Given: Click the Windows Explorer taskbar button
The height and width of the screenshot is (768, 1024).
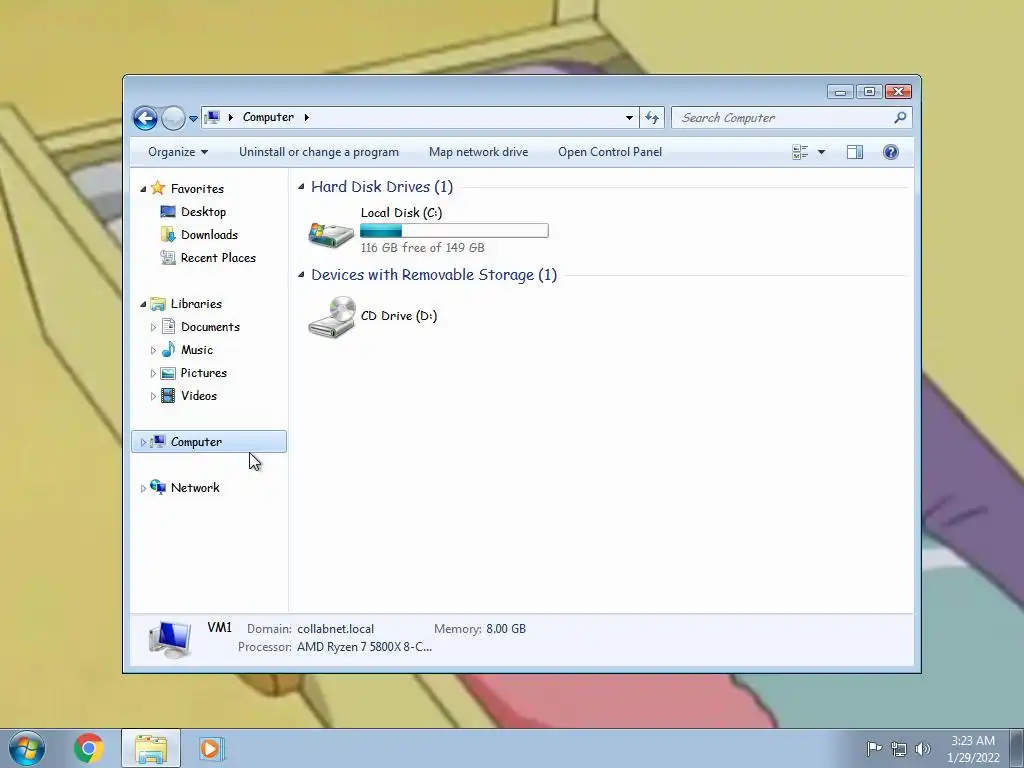Looking at the screenshot, I should (x=151, y=748).
